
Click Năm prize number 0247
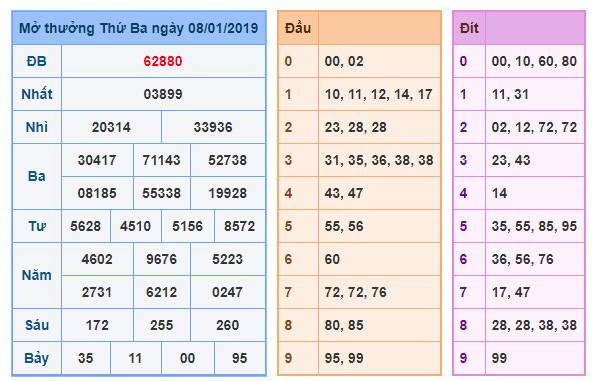[x=227, y=292]
